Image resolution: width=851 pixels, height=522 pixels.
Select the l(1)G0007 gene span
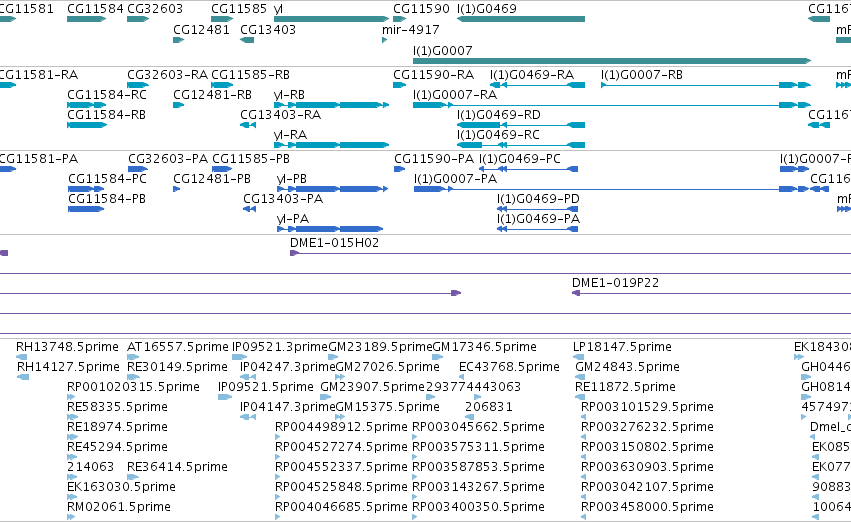(612, 61)
